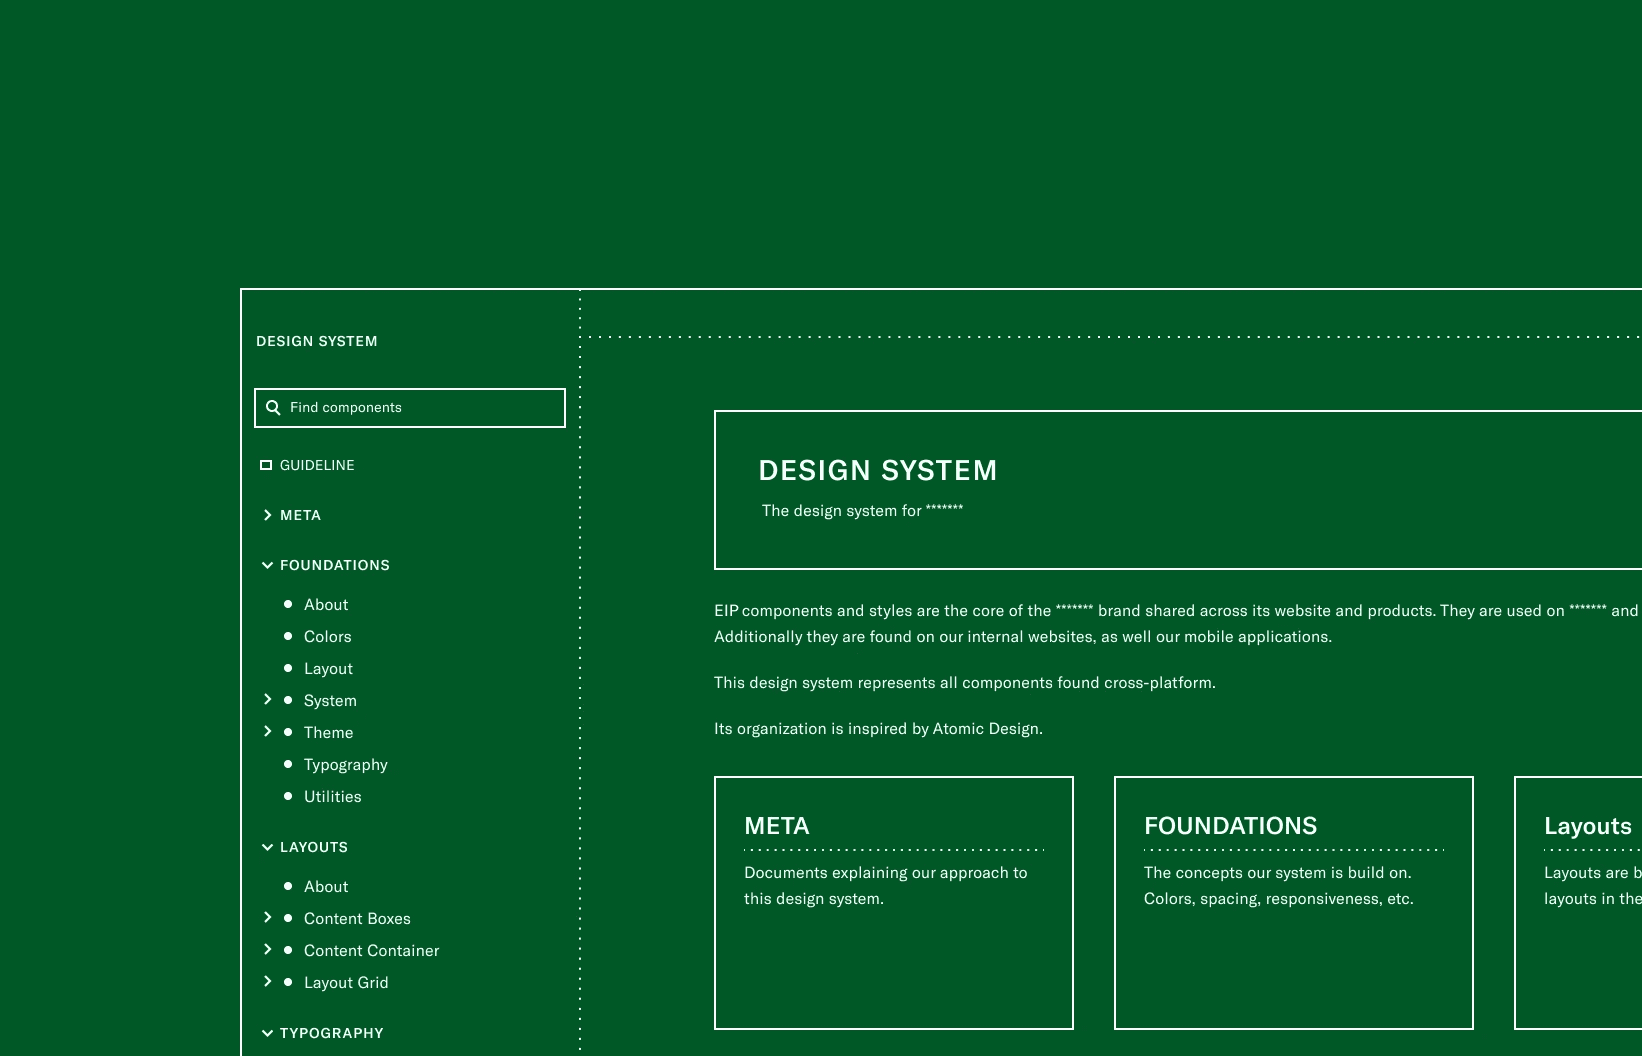Image resolution: width=1642 pixels, height=1056 pixels.
Task: Click the search magnifier icon
Action: (273, 408)
